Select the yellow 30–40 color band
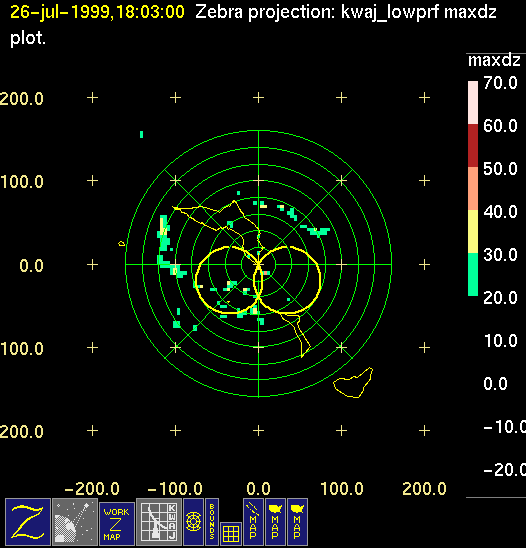The width and height of the screenshot is (526, 548). point(473,231)
